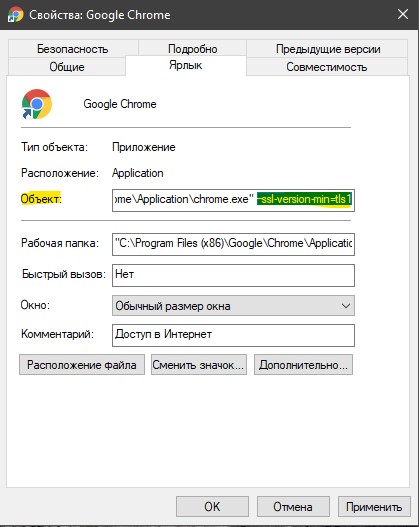
Task: Click the Быстрый вызов: label
Action: pos(64,274)
